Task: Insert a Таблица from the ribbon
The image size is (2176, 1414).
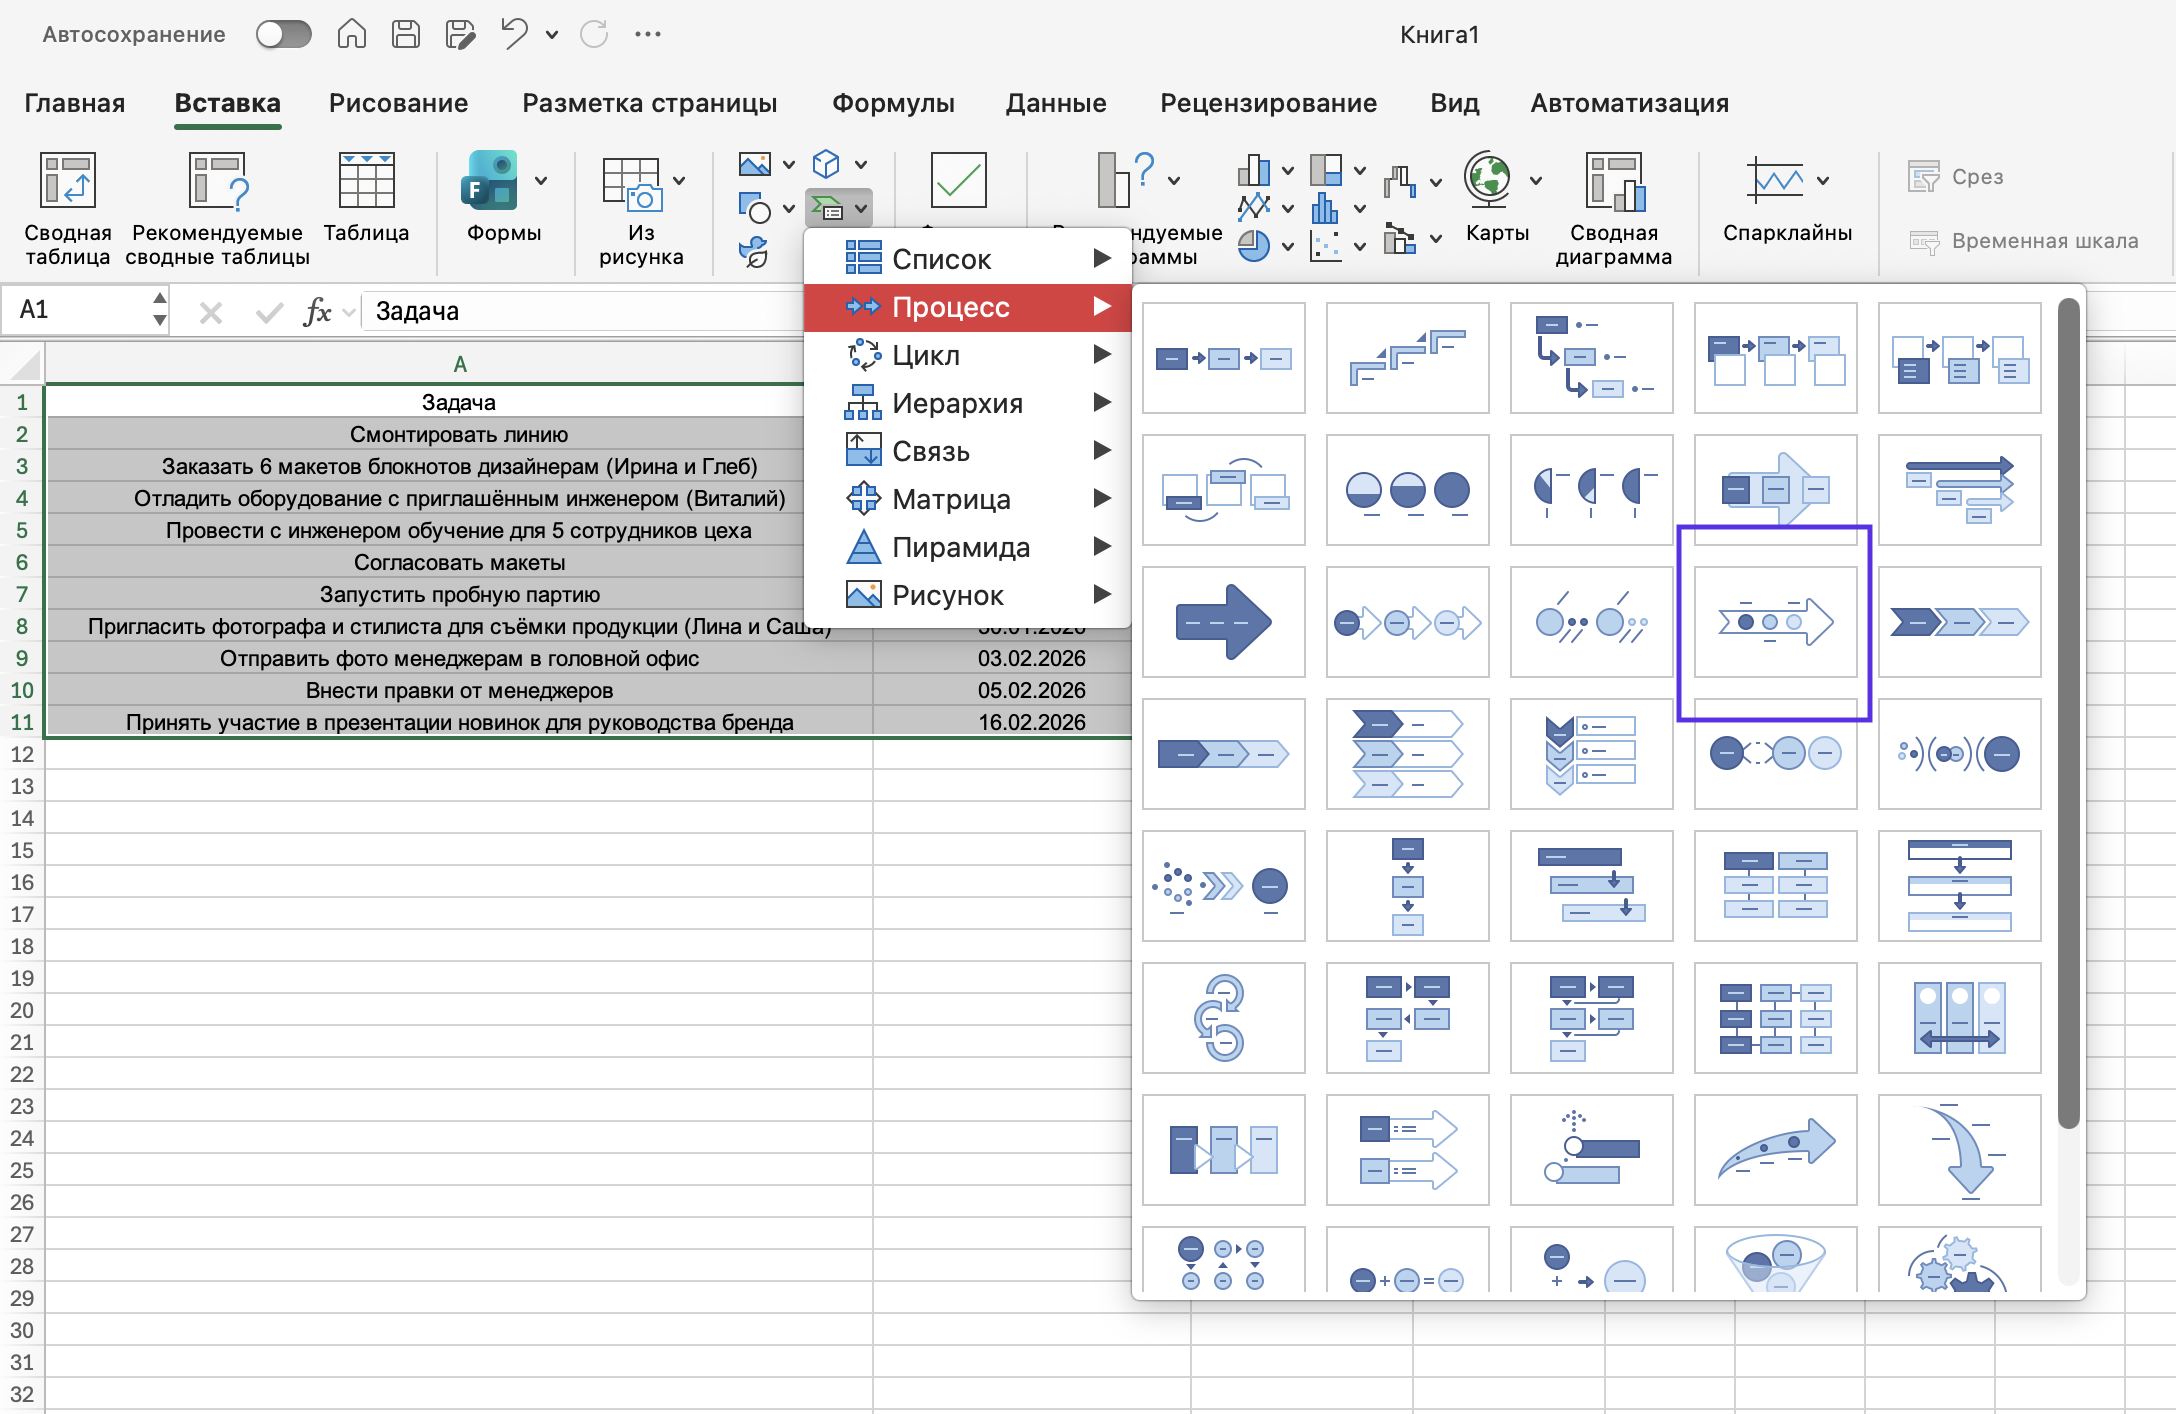Action: pos(366,181)
